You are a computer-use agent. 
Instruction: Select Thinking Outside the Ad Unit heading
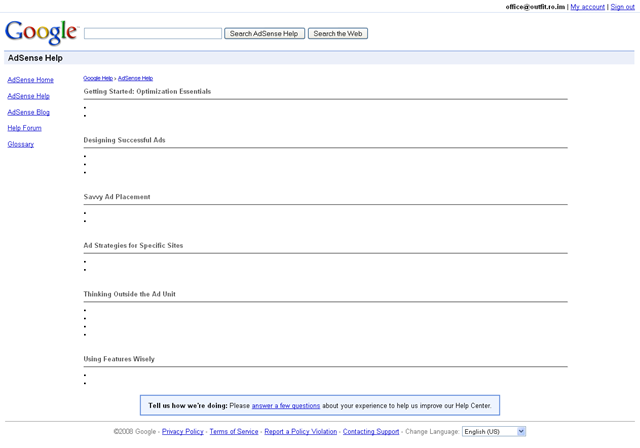(130, 294)
